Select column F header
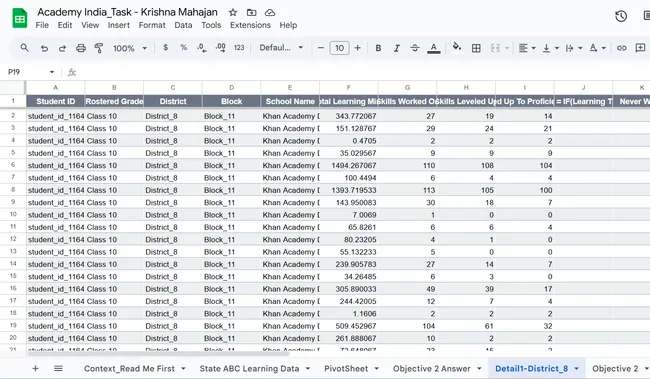Screen dimensions: 650x379 click(x=349, y=87)
